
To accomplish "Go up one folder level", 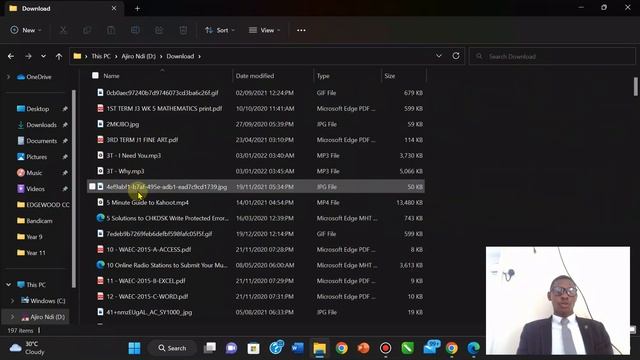I will 59,56.
